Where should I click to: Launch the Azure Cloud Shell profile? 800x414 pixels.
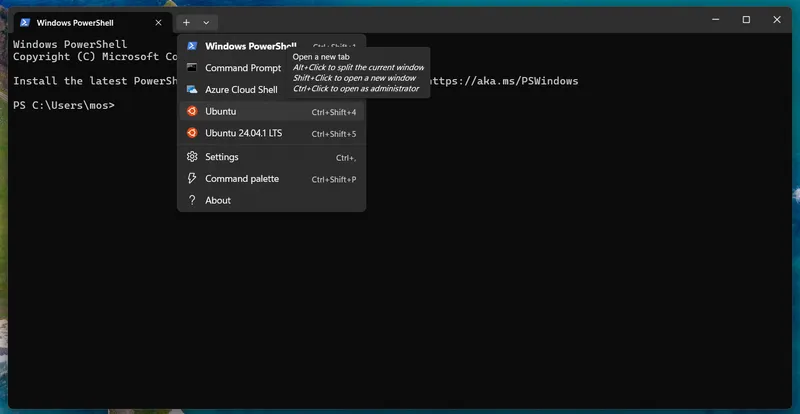tap(241, 90)
